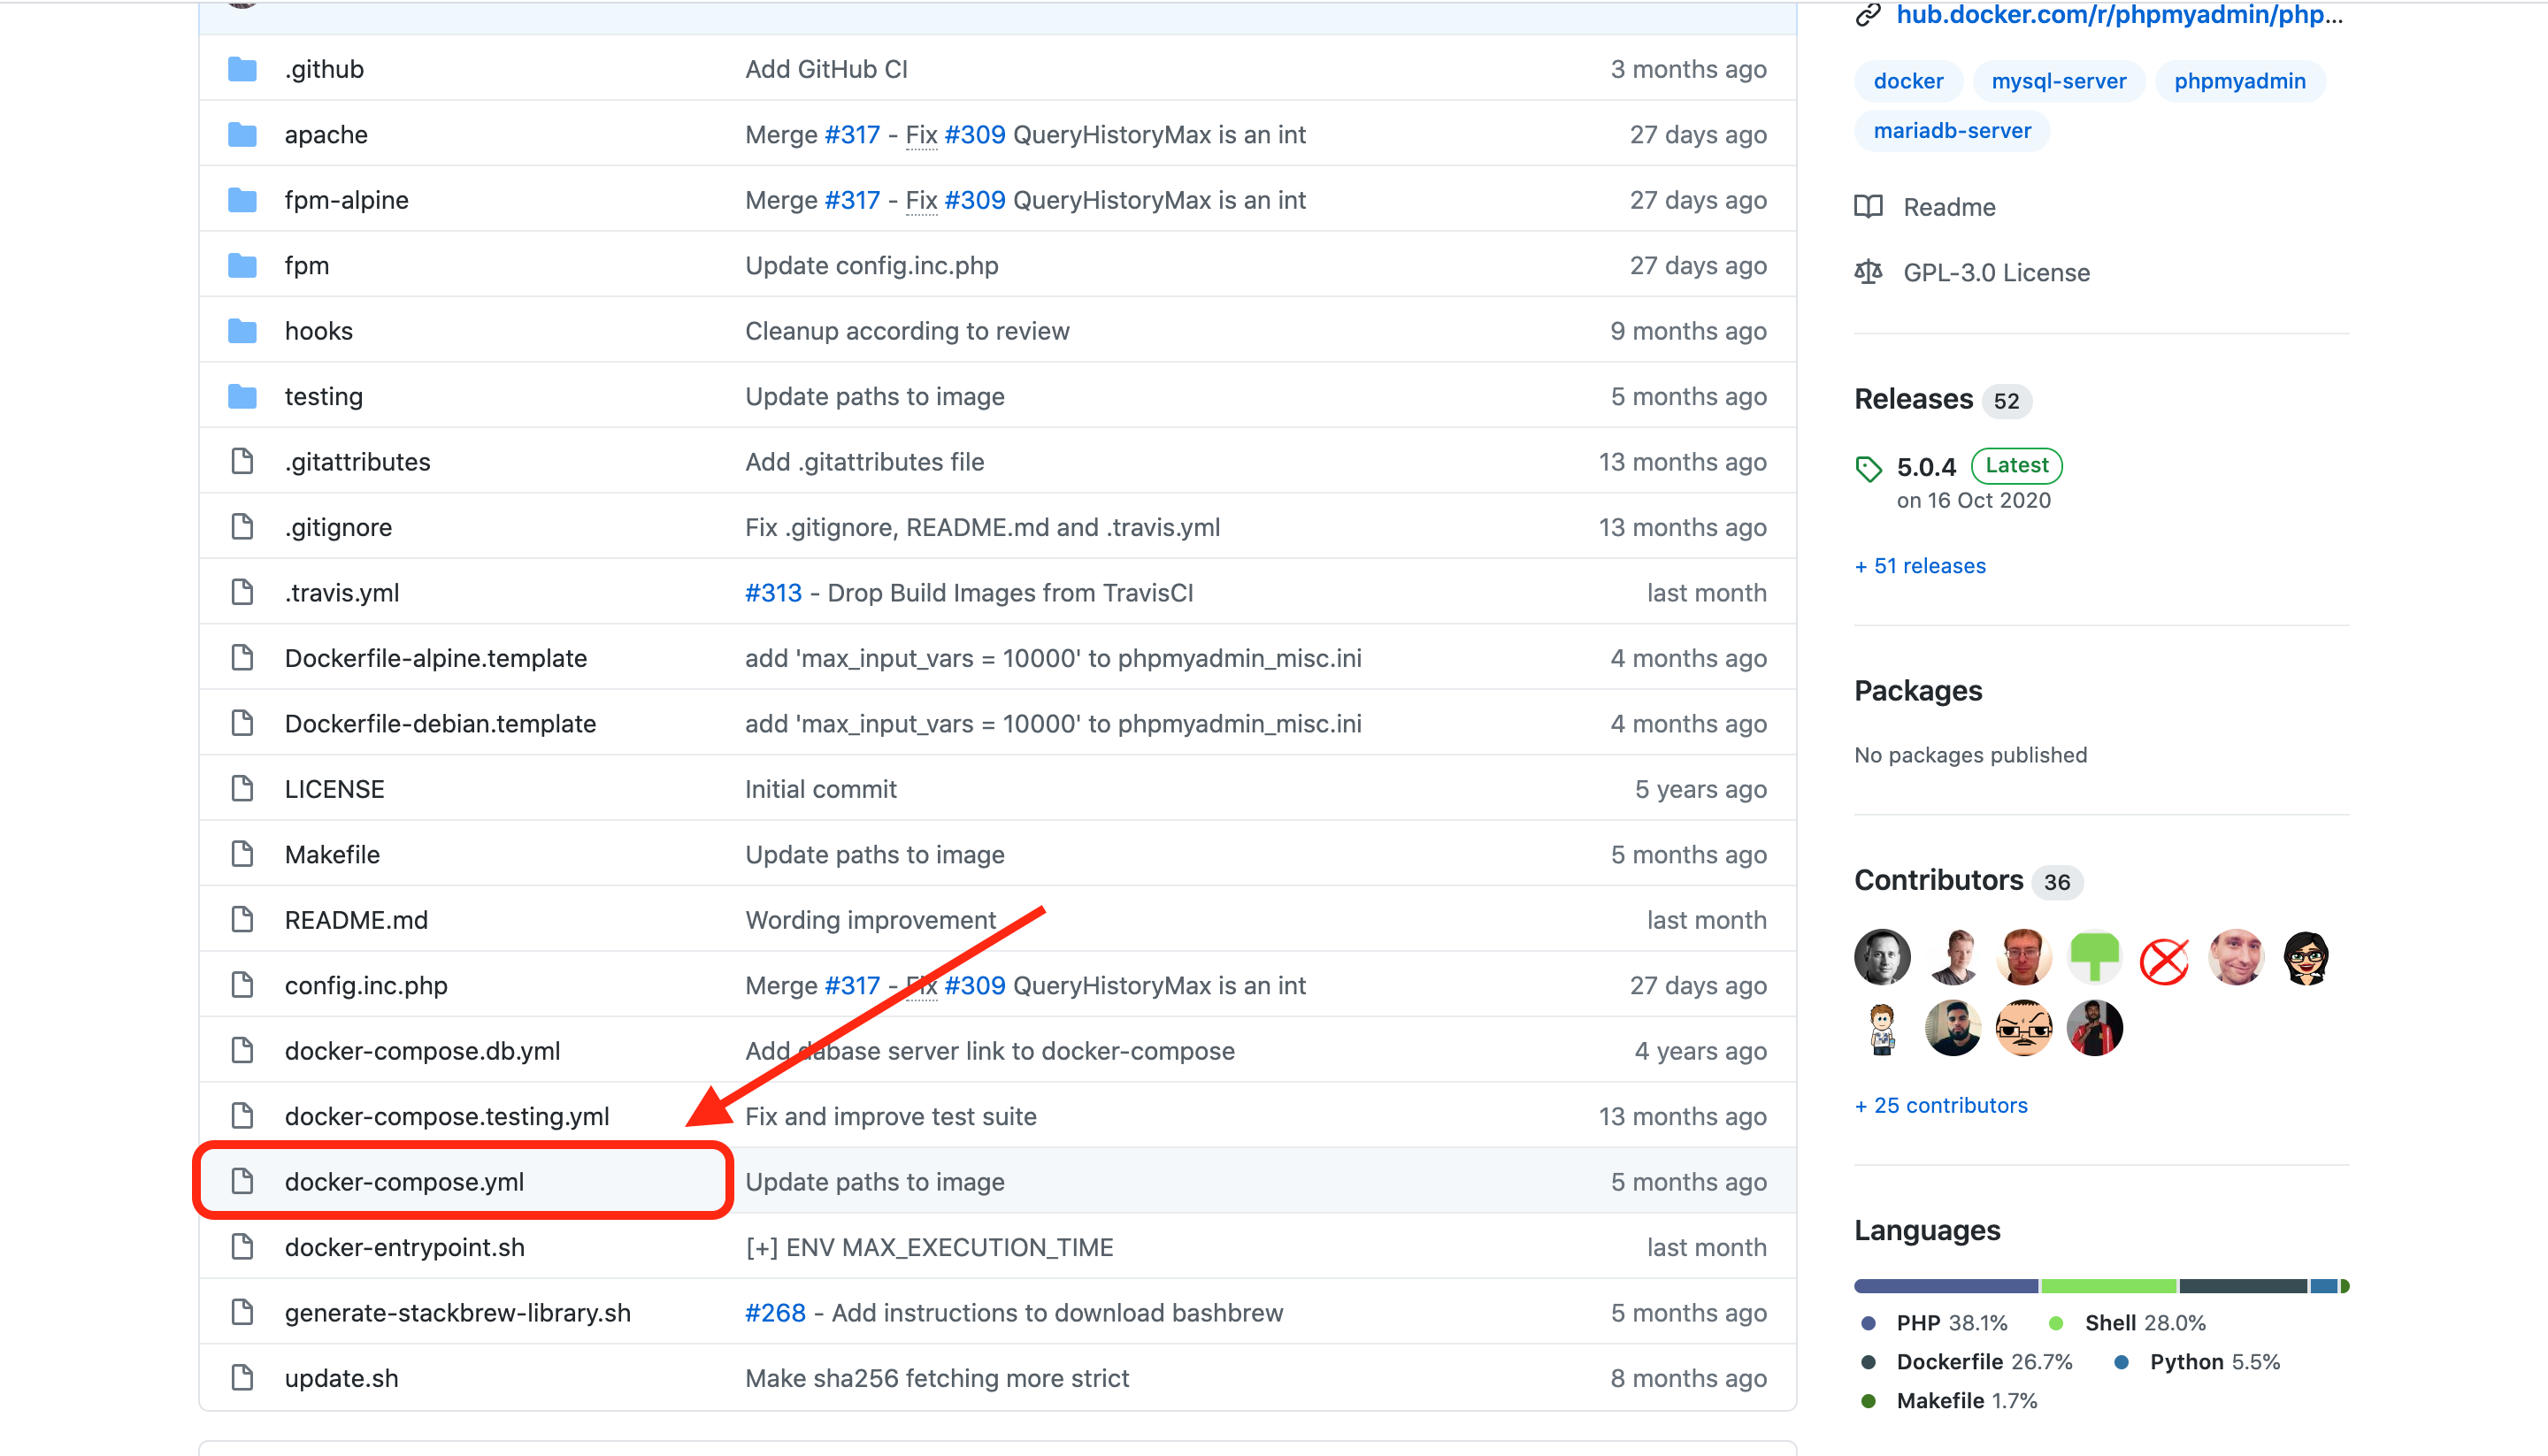The image size is (2548, 1456).
Task: Open the Releases section heading
Action: click(1913, 399)
